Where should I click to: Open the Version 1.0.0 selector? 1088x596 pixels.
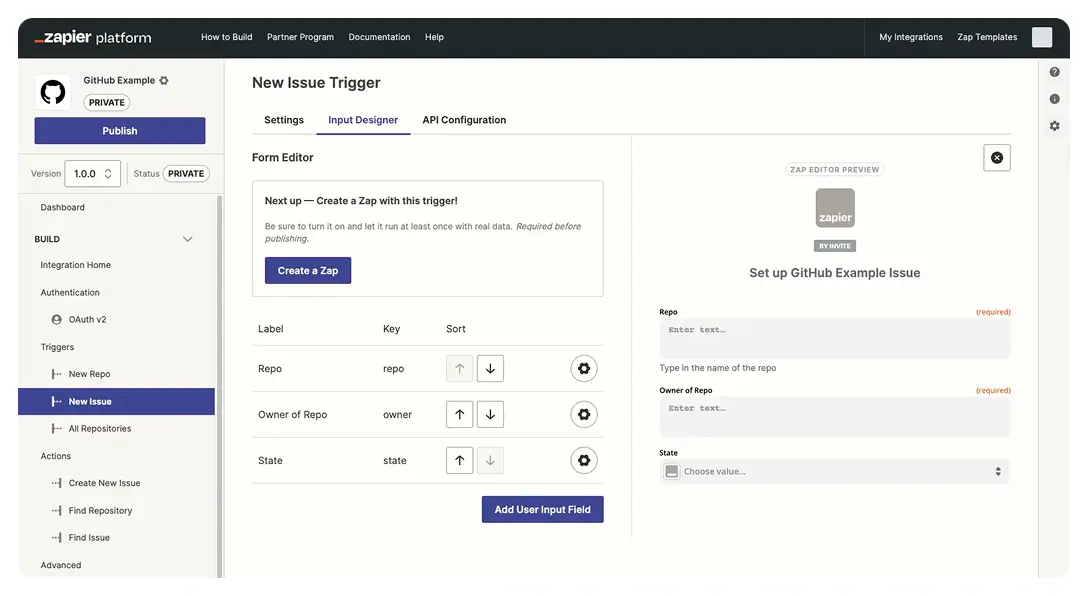[92, 173]
